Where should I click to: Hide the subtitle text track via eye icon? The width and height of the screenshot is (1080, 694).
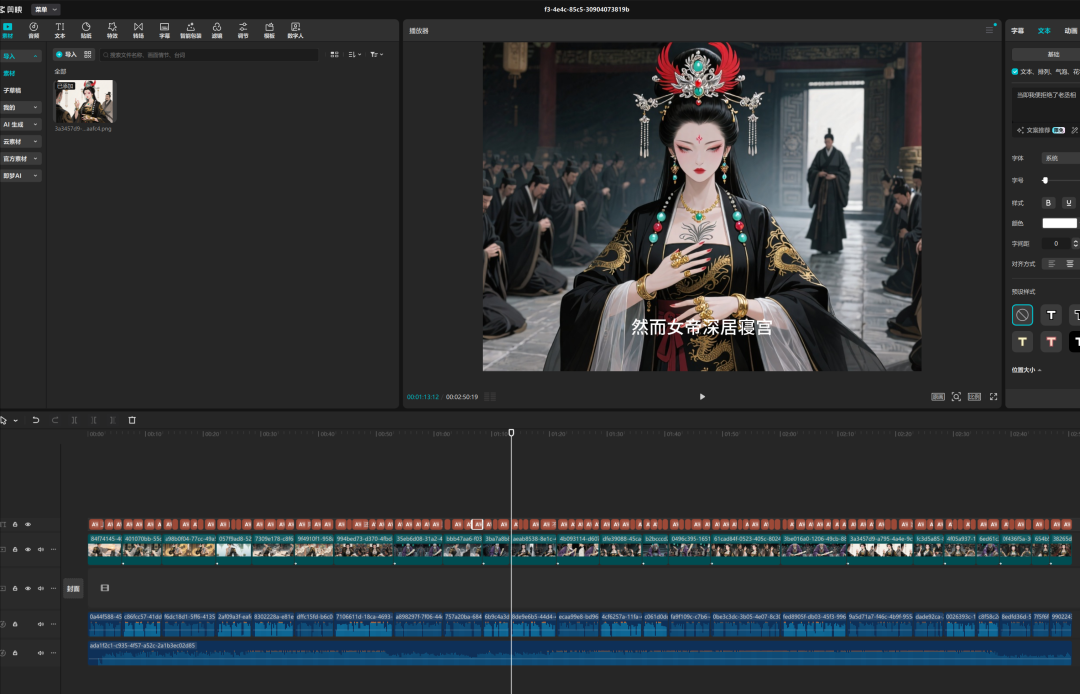[28, 524]
